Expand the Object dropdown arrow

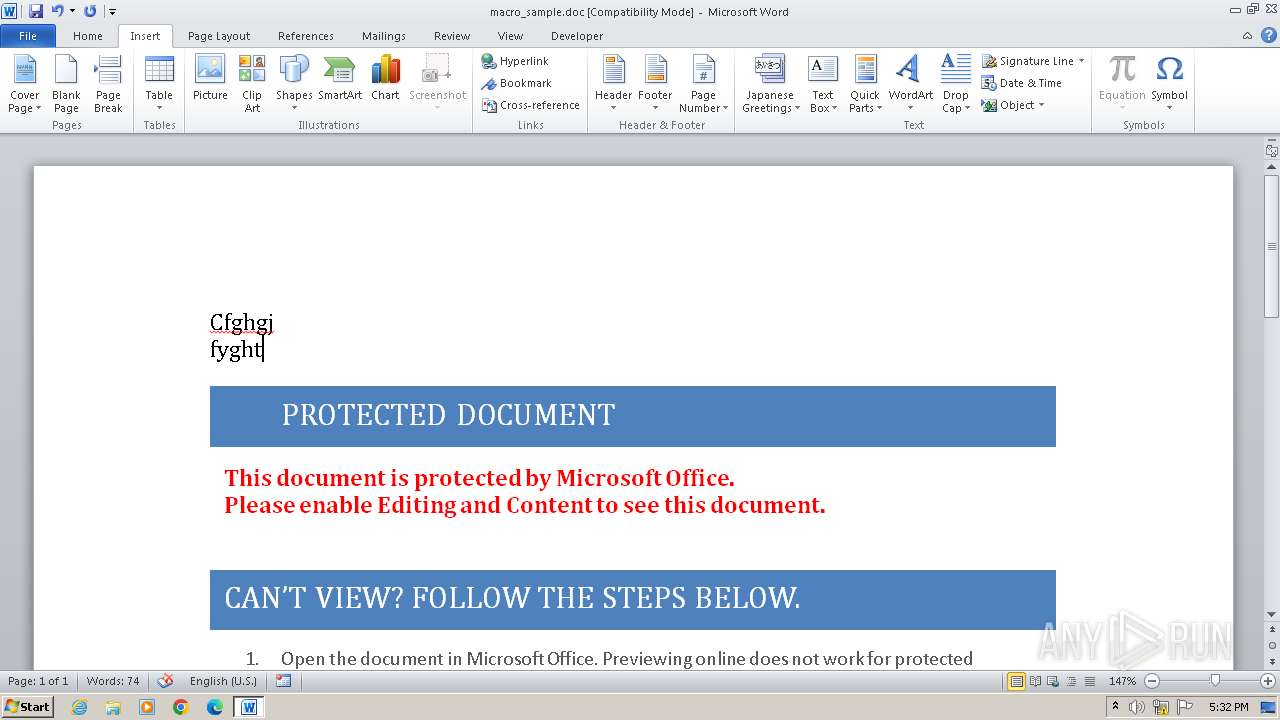coord(1041,105)
